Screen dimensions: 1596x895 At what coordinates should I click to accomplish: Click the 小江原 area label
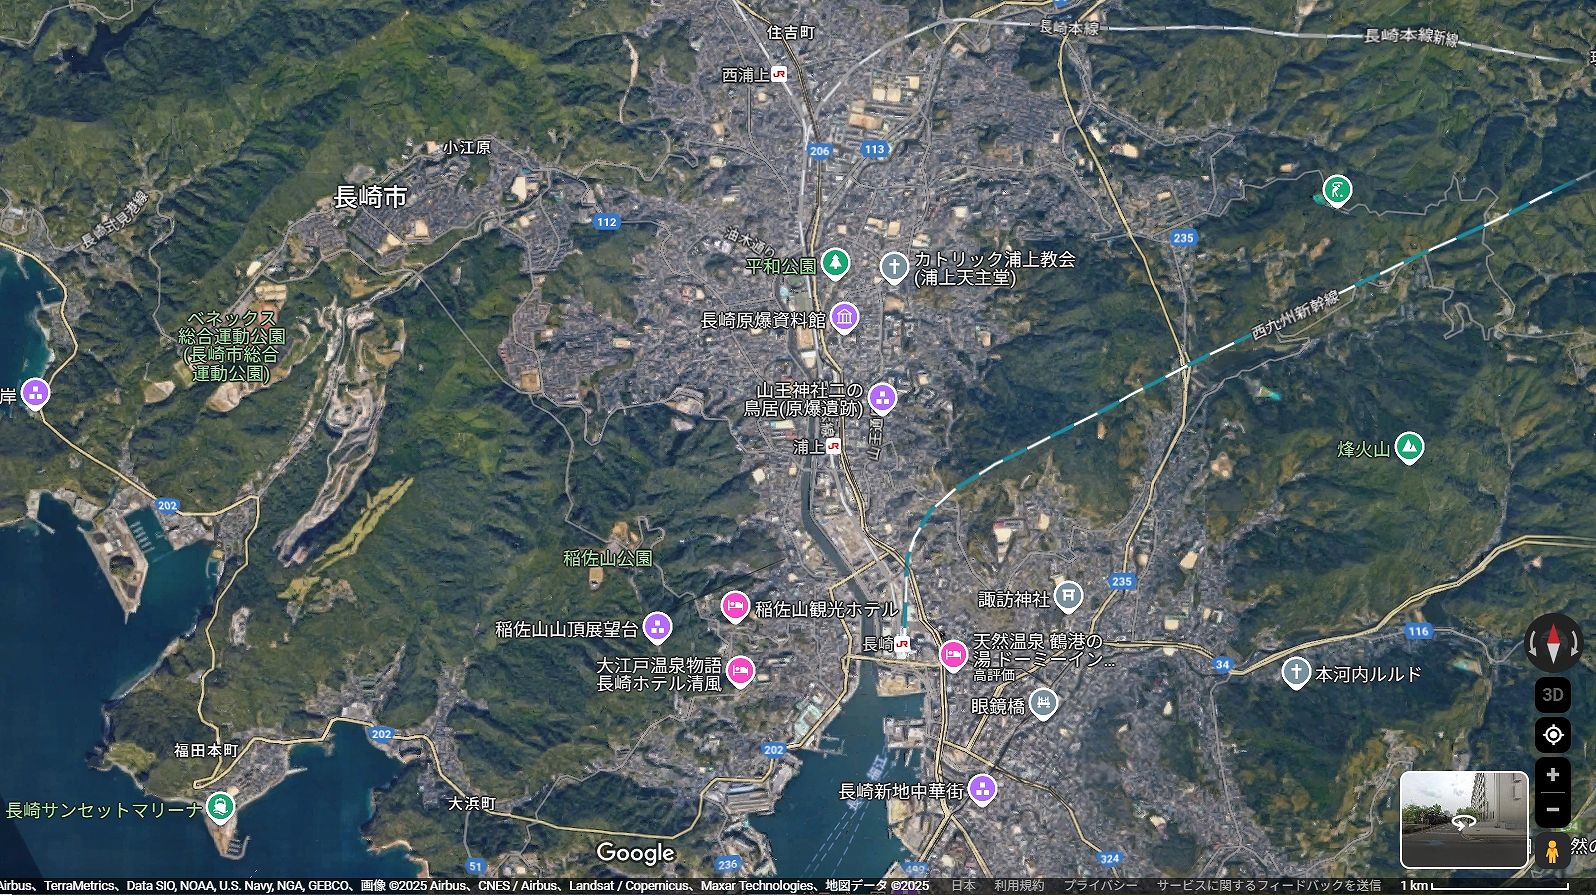[467, 147]
